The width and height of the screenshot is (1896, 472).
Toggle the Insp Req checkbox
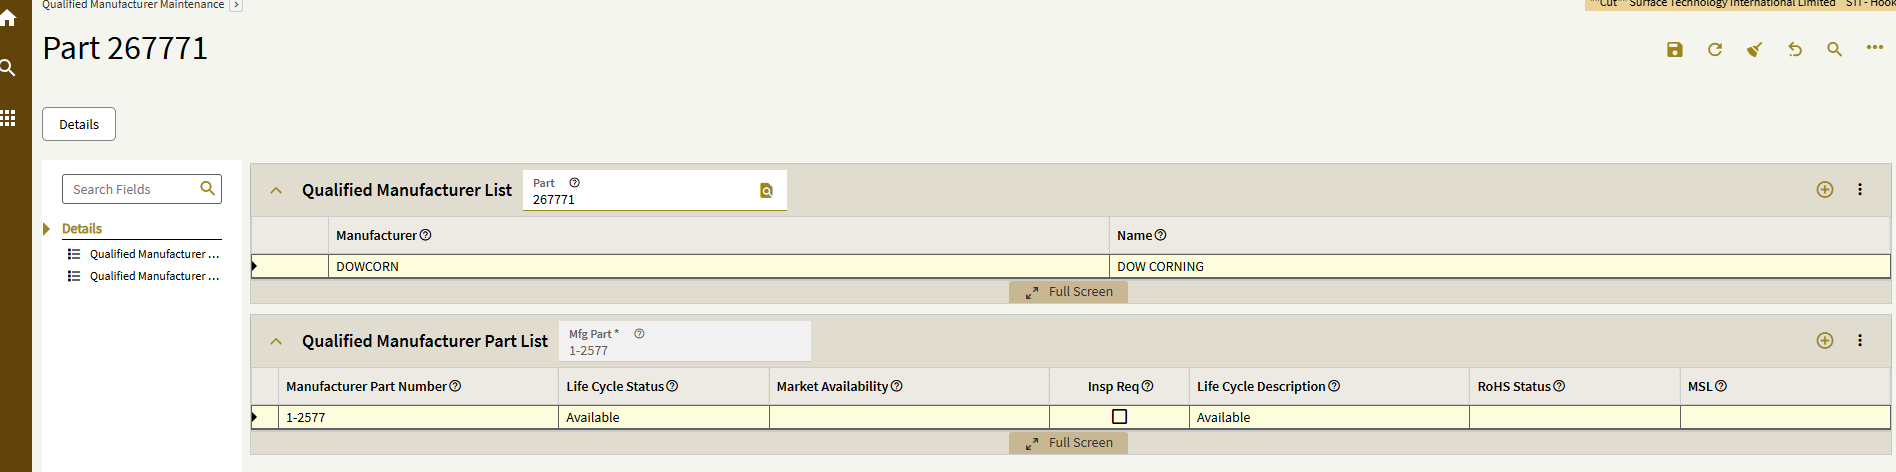(x=1120, y=417)
